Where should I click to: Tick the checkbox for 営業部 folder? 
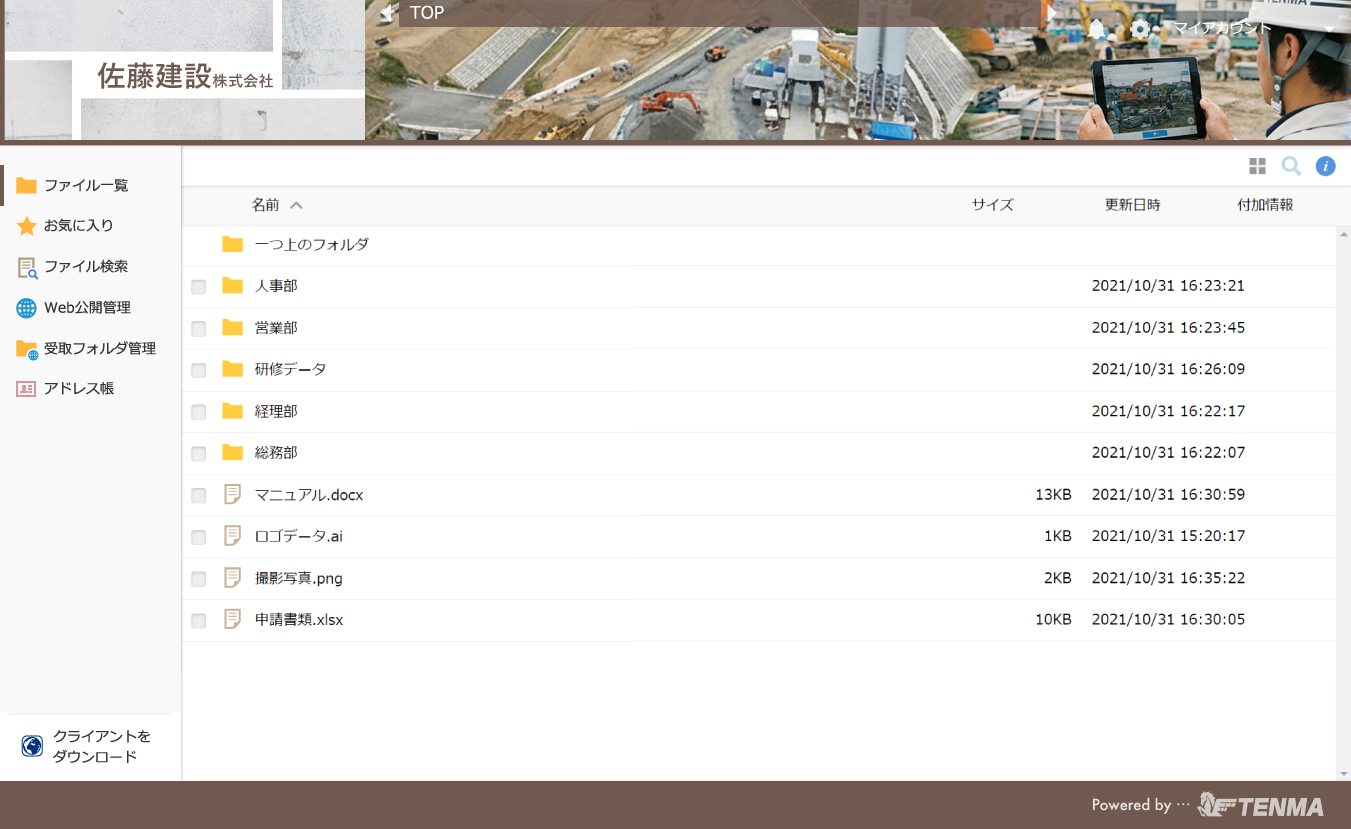coord(199,329)
